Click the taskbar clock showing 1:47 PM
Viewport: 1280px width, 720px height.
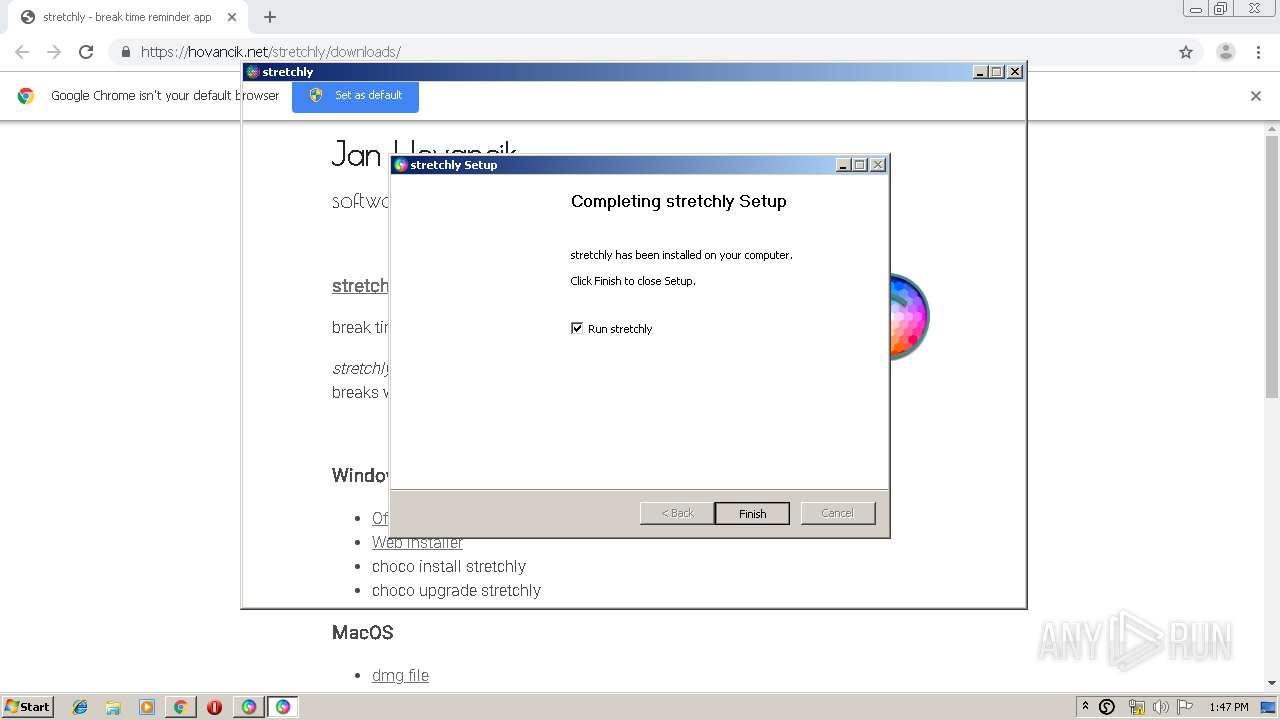tap(1228, 707)
